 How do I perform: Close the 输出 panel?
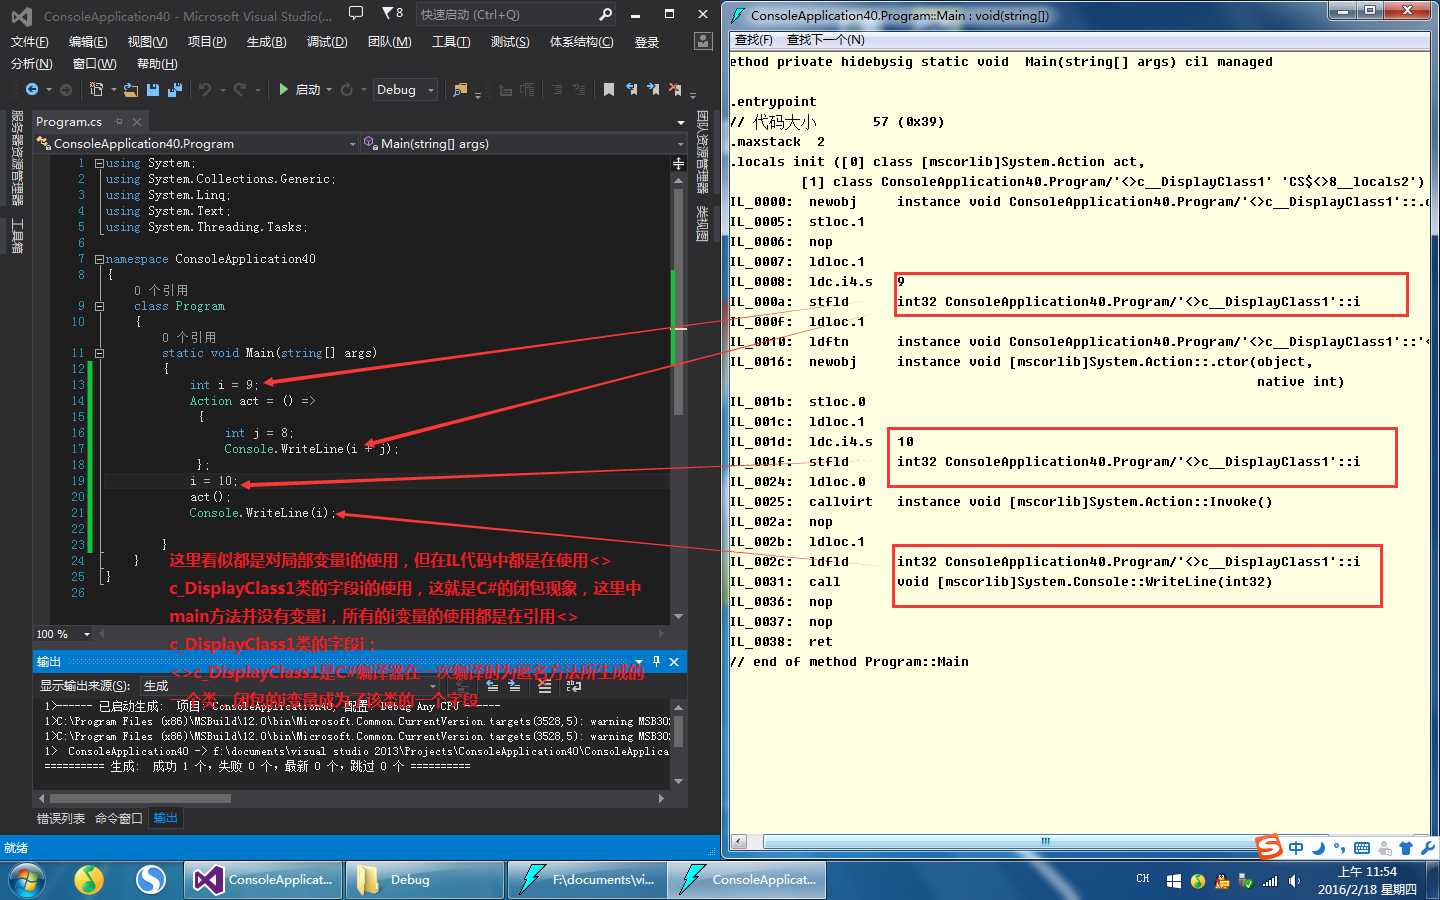point(674,662)
